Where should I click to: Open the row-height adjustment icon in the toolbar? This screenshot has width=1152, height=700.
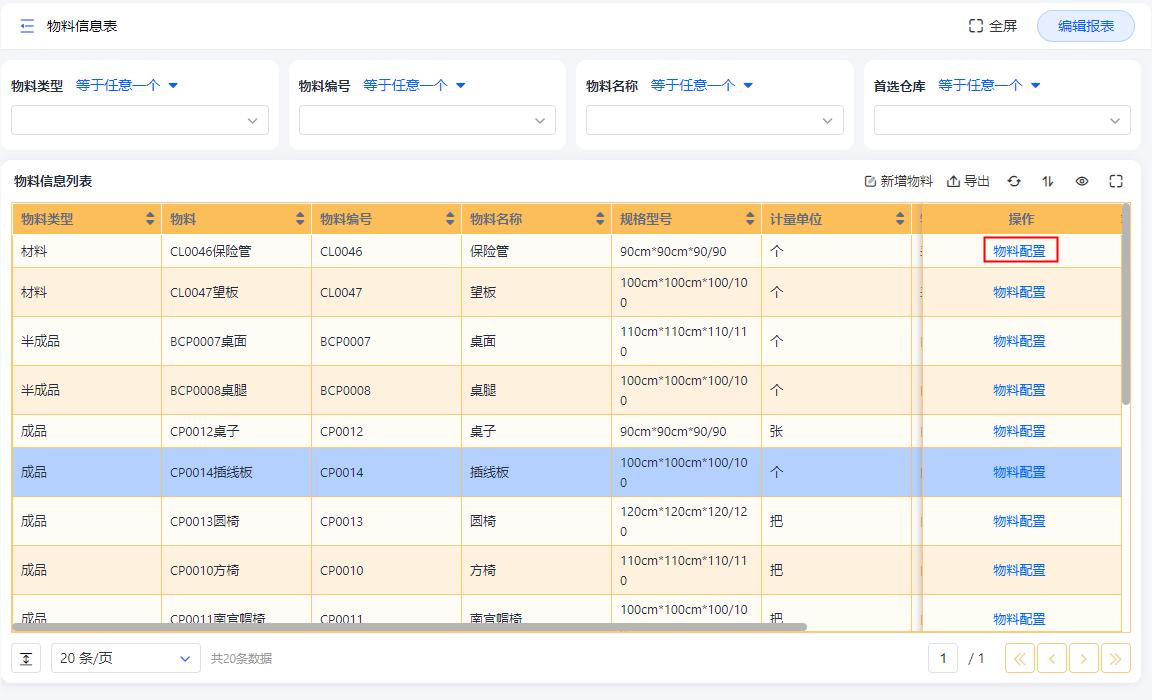pyautogui.click(x=1047, y=181)
